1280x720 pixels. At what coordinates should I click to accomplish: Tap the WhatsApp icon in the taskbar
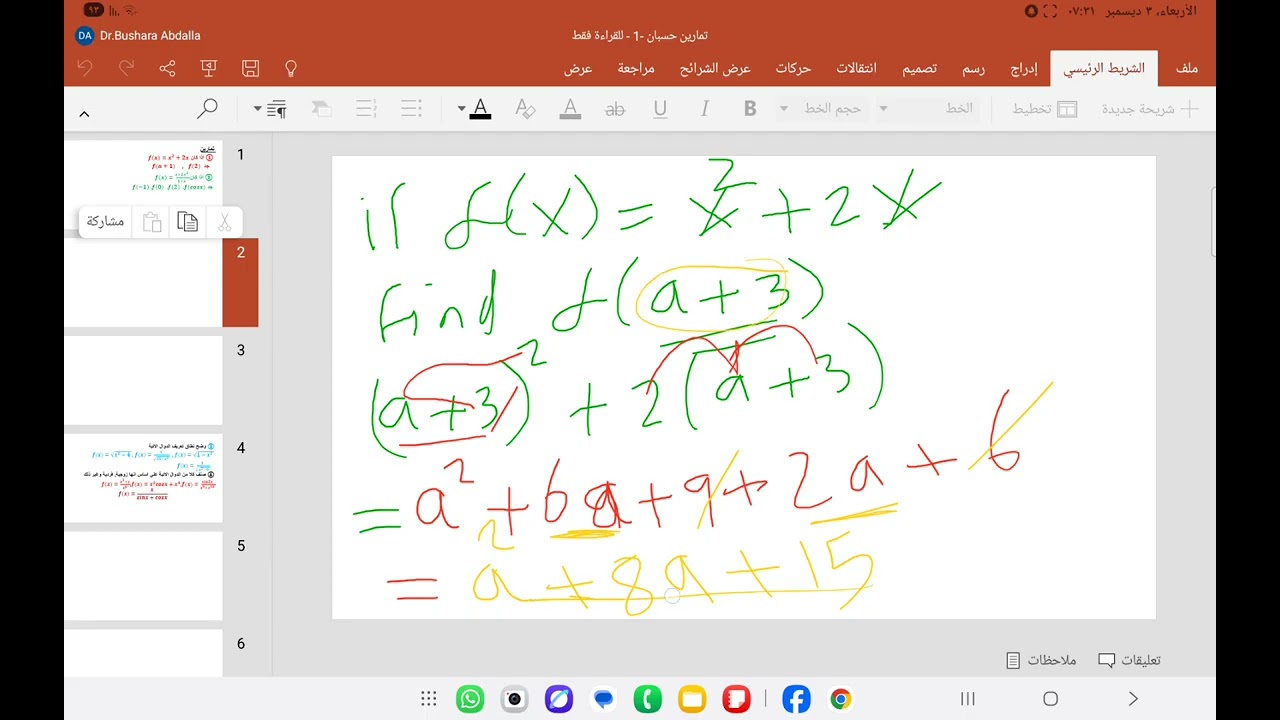(470, 699)
